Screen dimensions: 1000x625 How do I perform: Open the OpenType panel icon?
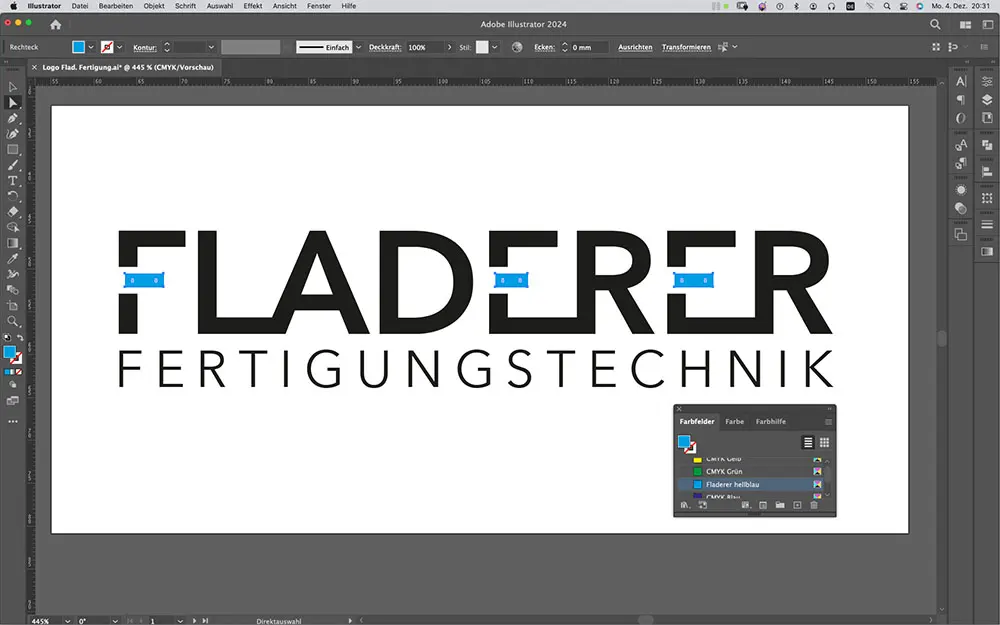pos(961,118)
